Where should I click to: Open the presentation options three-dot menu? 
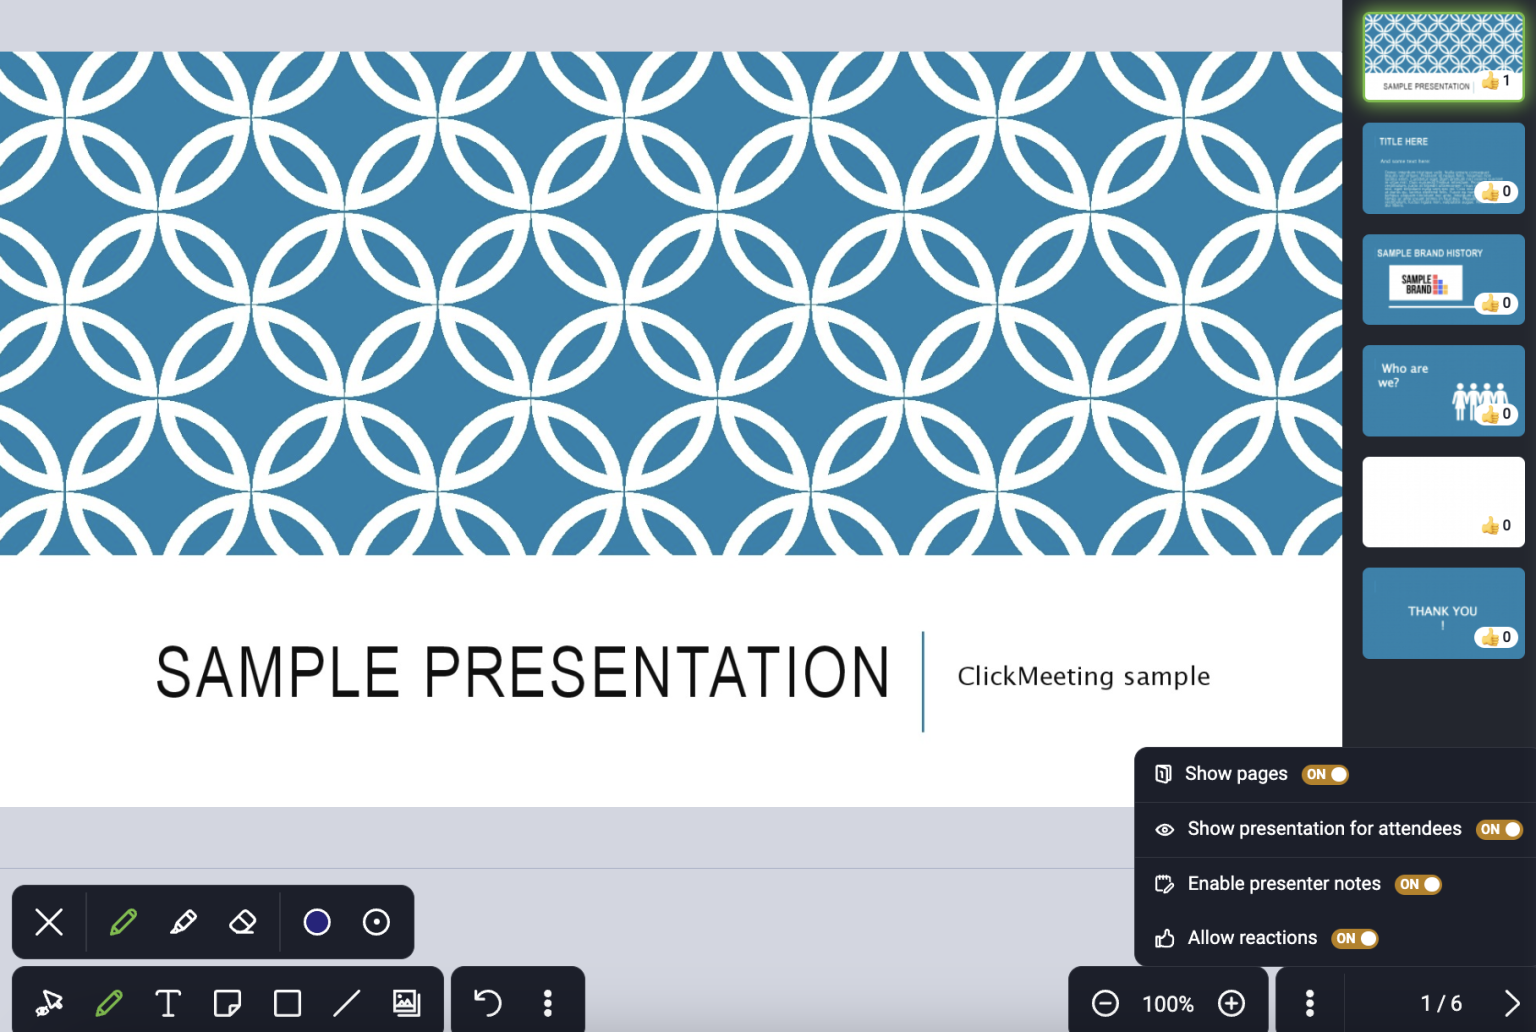tap(1310, 1003)
